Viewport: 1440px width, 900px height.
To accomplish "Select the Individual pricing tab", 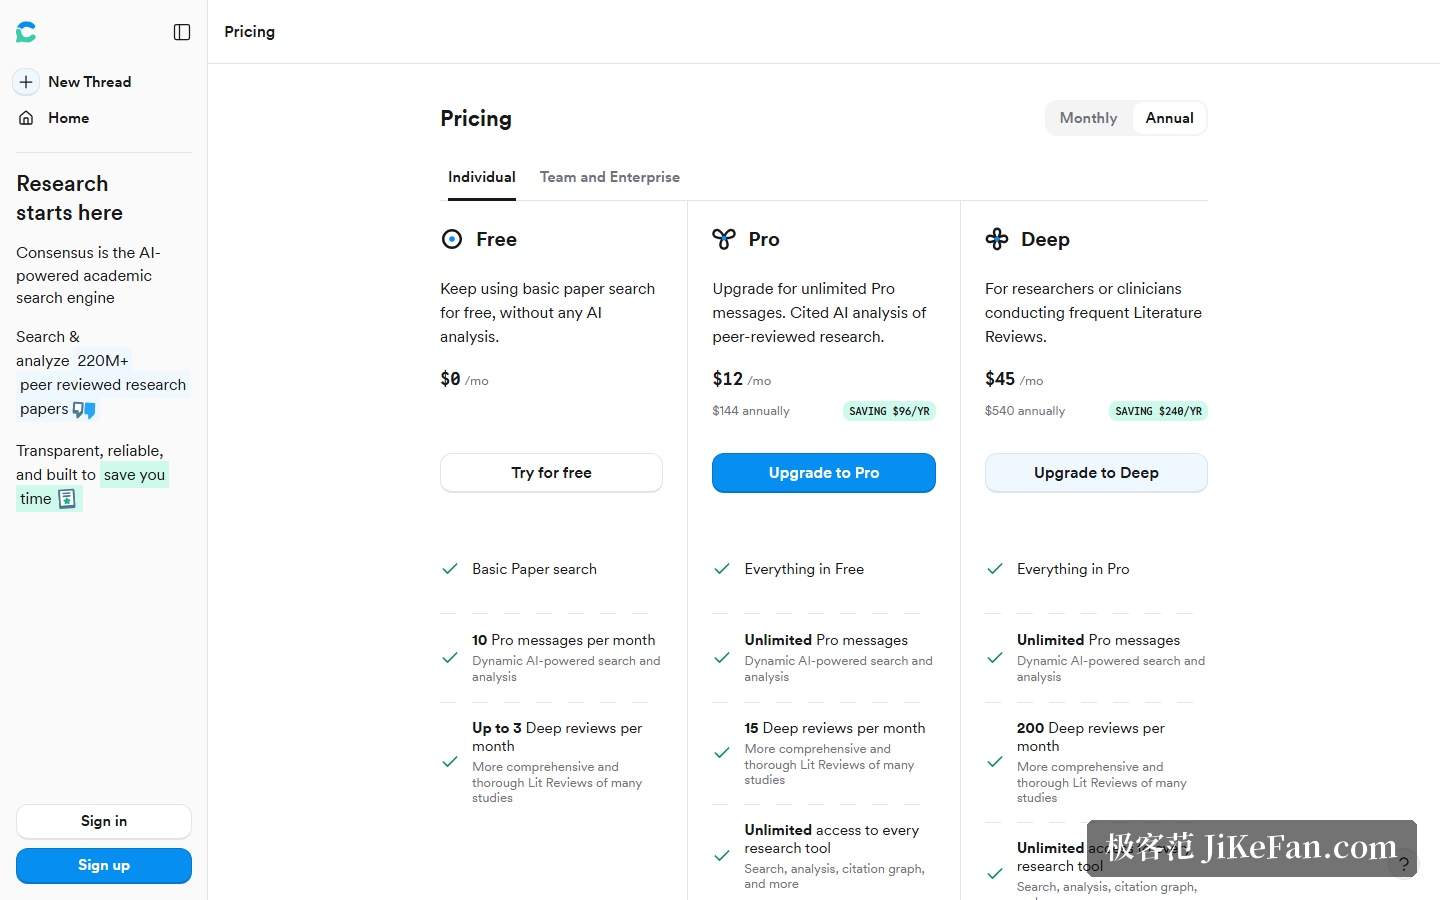I will point(482,177).
